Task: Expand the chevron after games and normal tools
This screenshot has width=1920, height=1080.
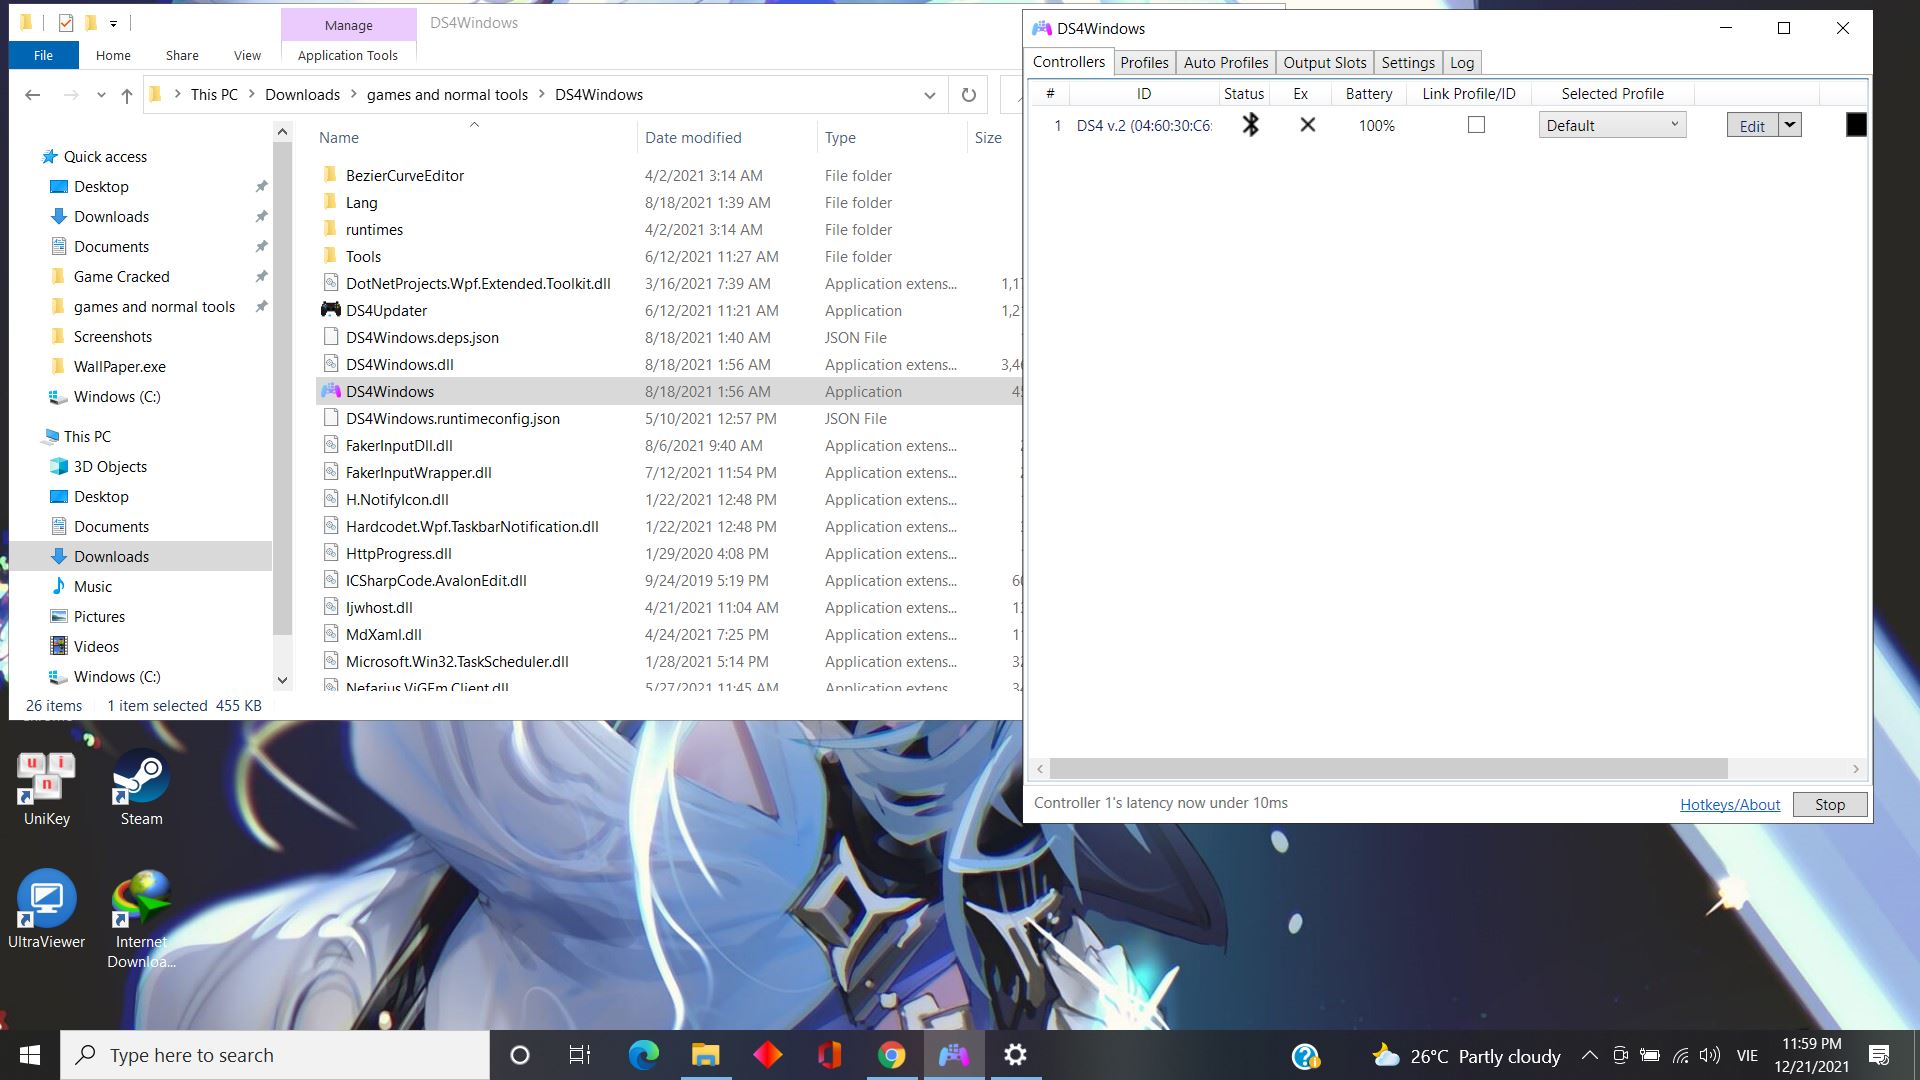Action: (x=541, y=95)
